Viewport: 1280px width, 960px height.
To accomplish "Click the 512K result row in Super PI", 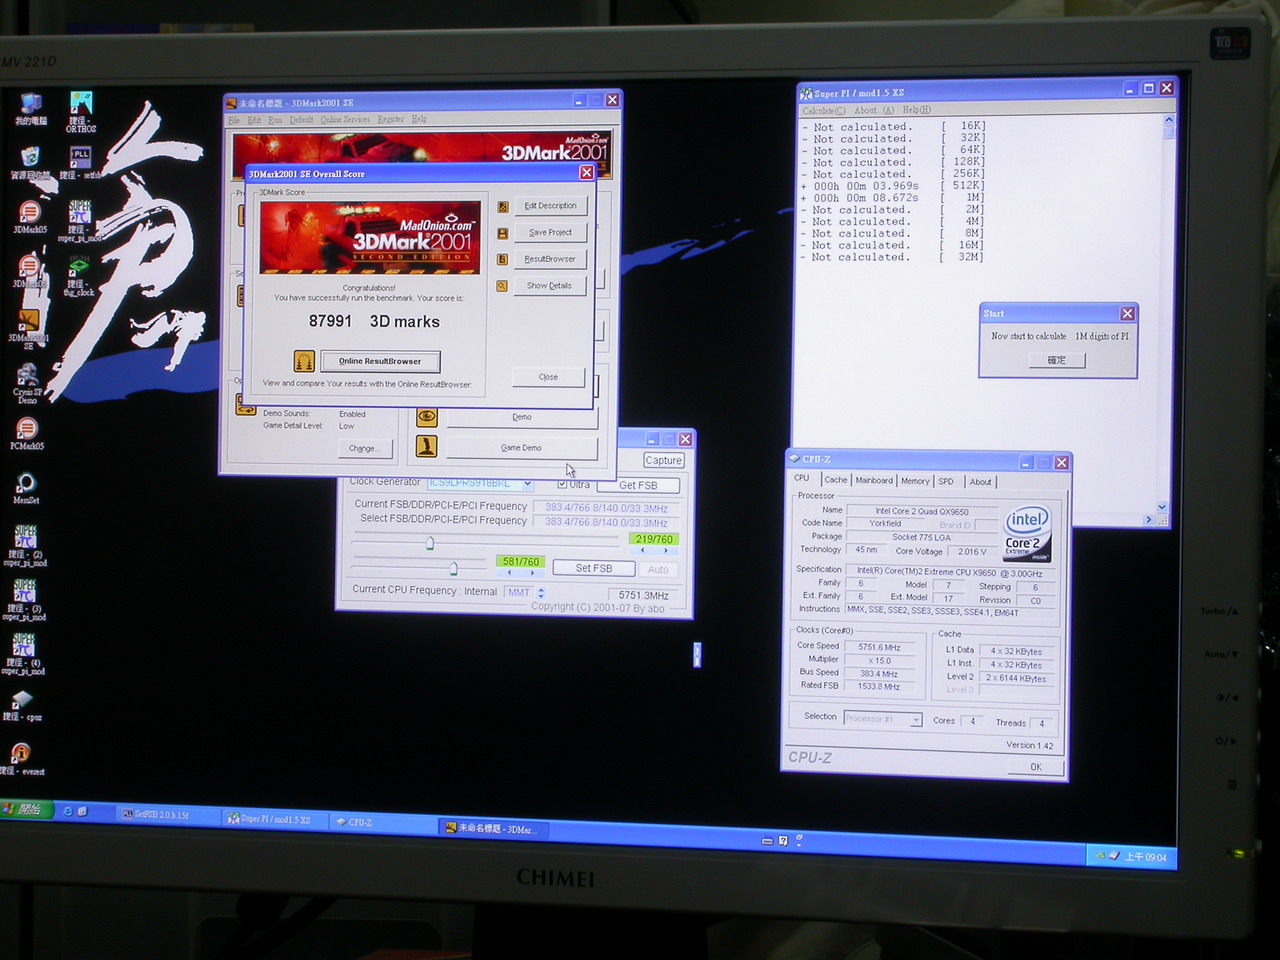I will (895, 186).
